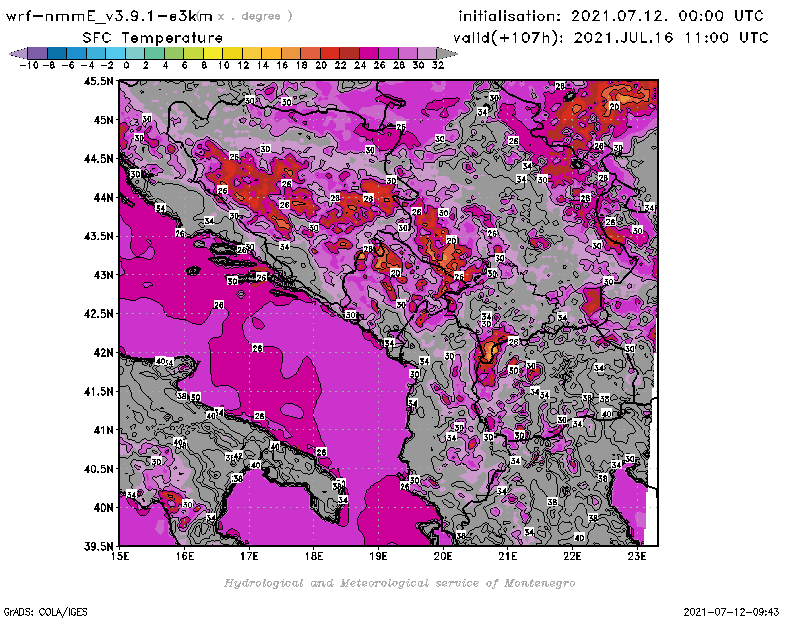Click the 'wrf-nmmE_v3.9.1-e3km' model label
This screenshot has width=800, height=618.
pos(109,16)
